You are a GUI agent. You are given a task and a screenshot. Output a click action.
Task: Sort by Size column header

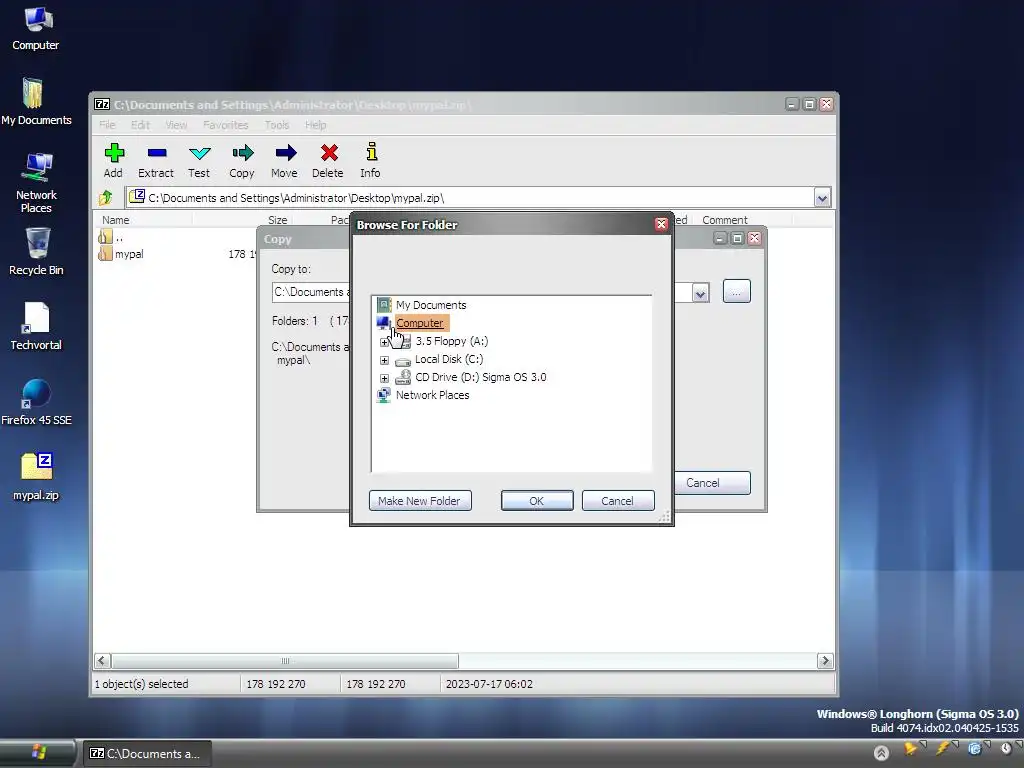[x=277, y=220]
